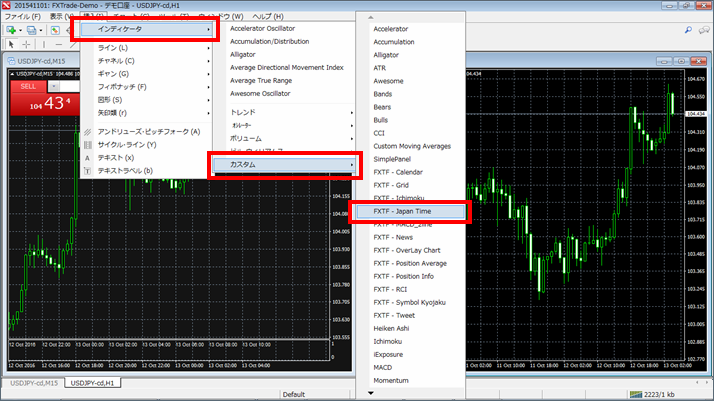Switch to the USDJPY-cd,H1 chart tab
Image resolution: width=714 pixels, height=401 pixels.
(x=92, y=383)
